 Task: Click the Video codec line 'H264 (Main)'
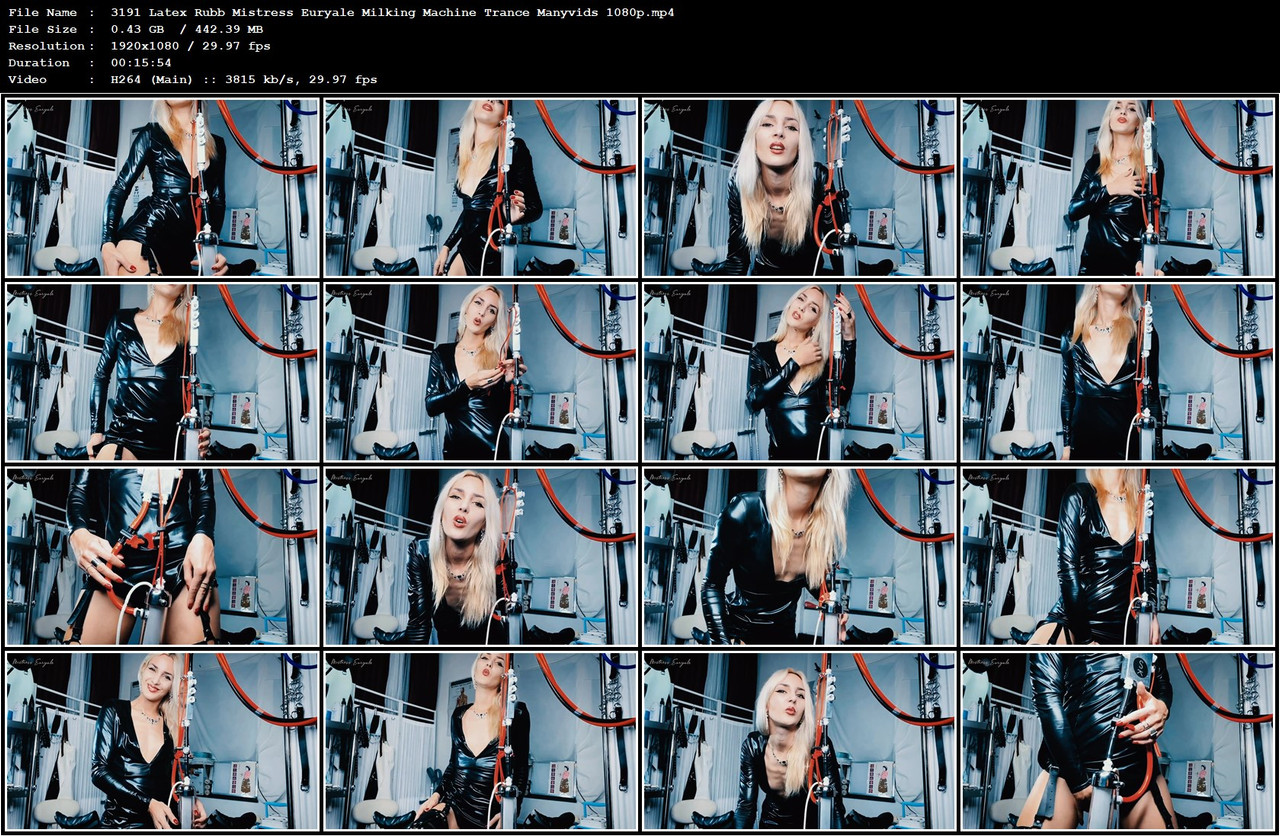(156, 79)
